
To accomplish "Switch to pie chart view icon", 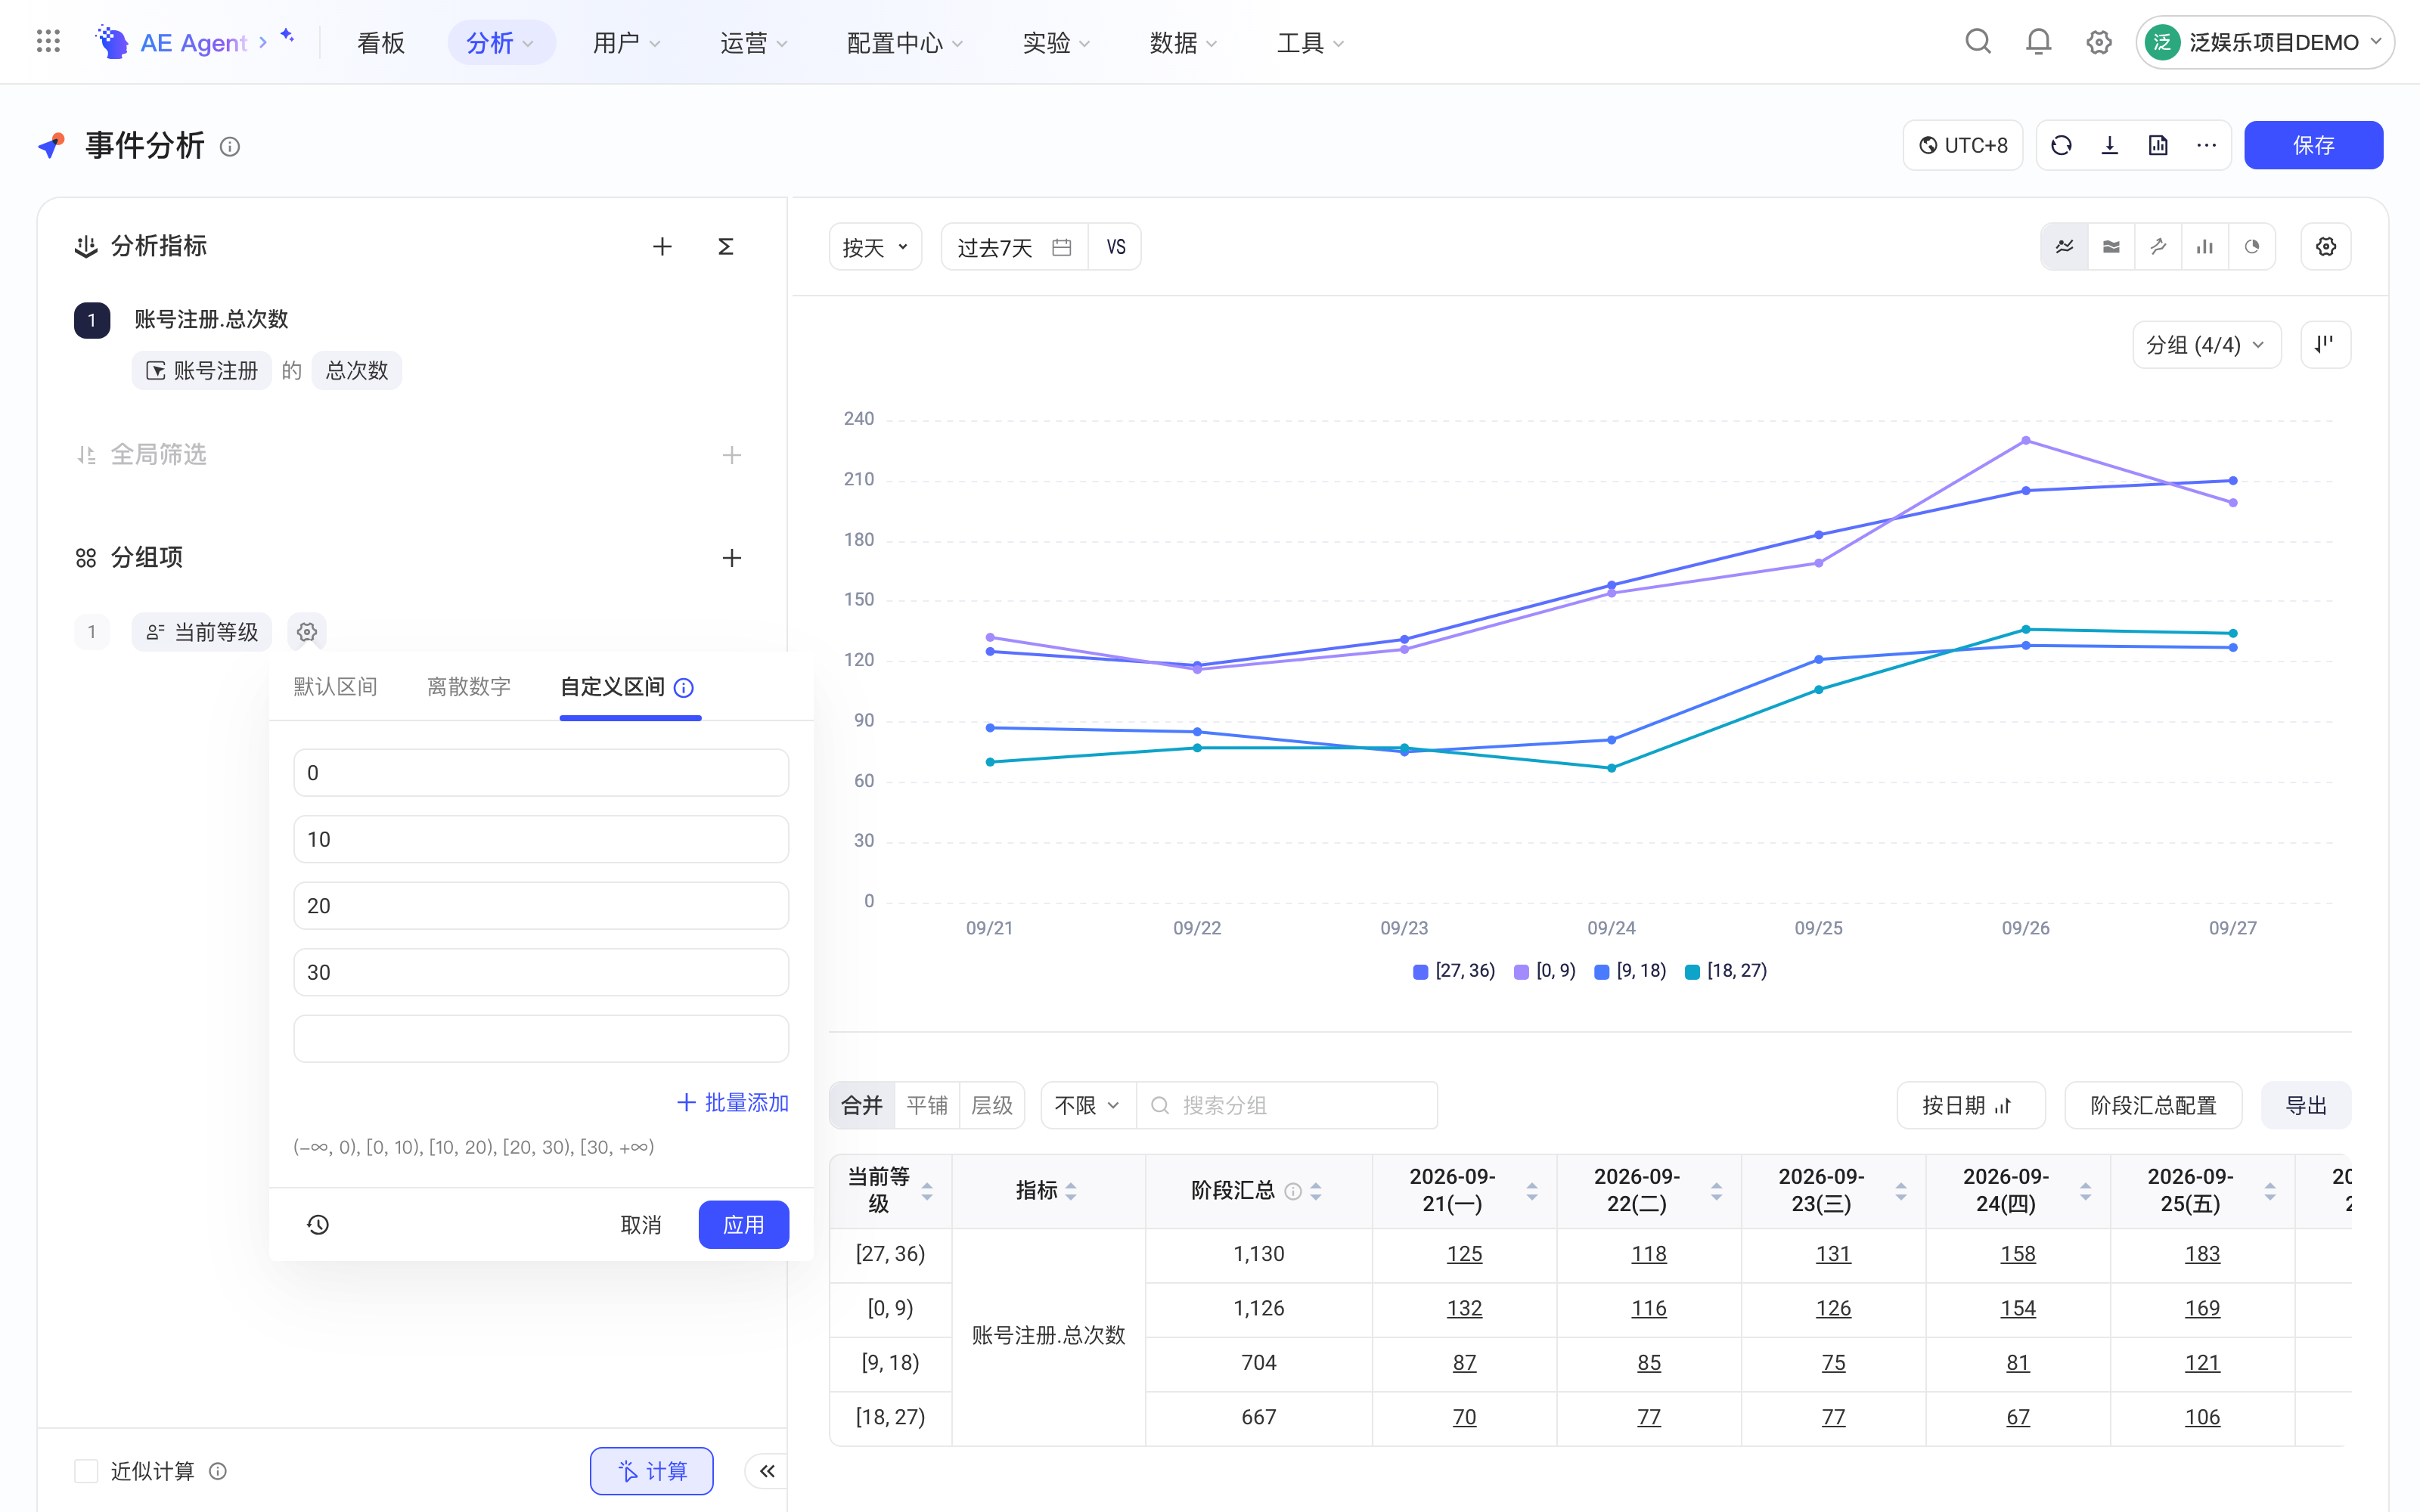I will coord(2252,247).
